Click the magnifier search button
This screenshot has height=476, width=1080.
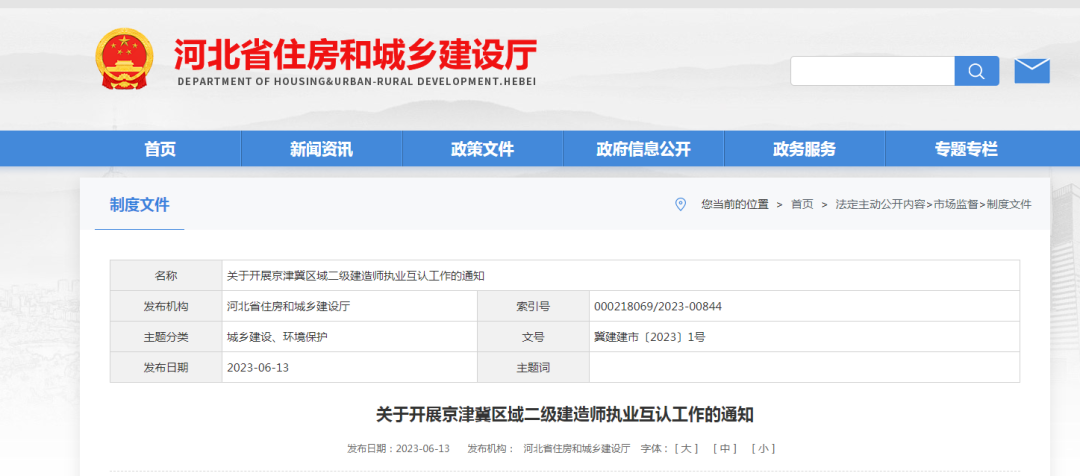click(976, 71)
